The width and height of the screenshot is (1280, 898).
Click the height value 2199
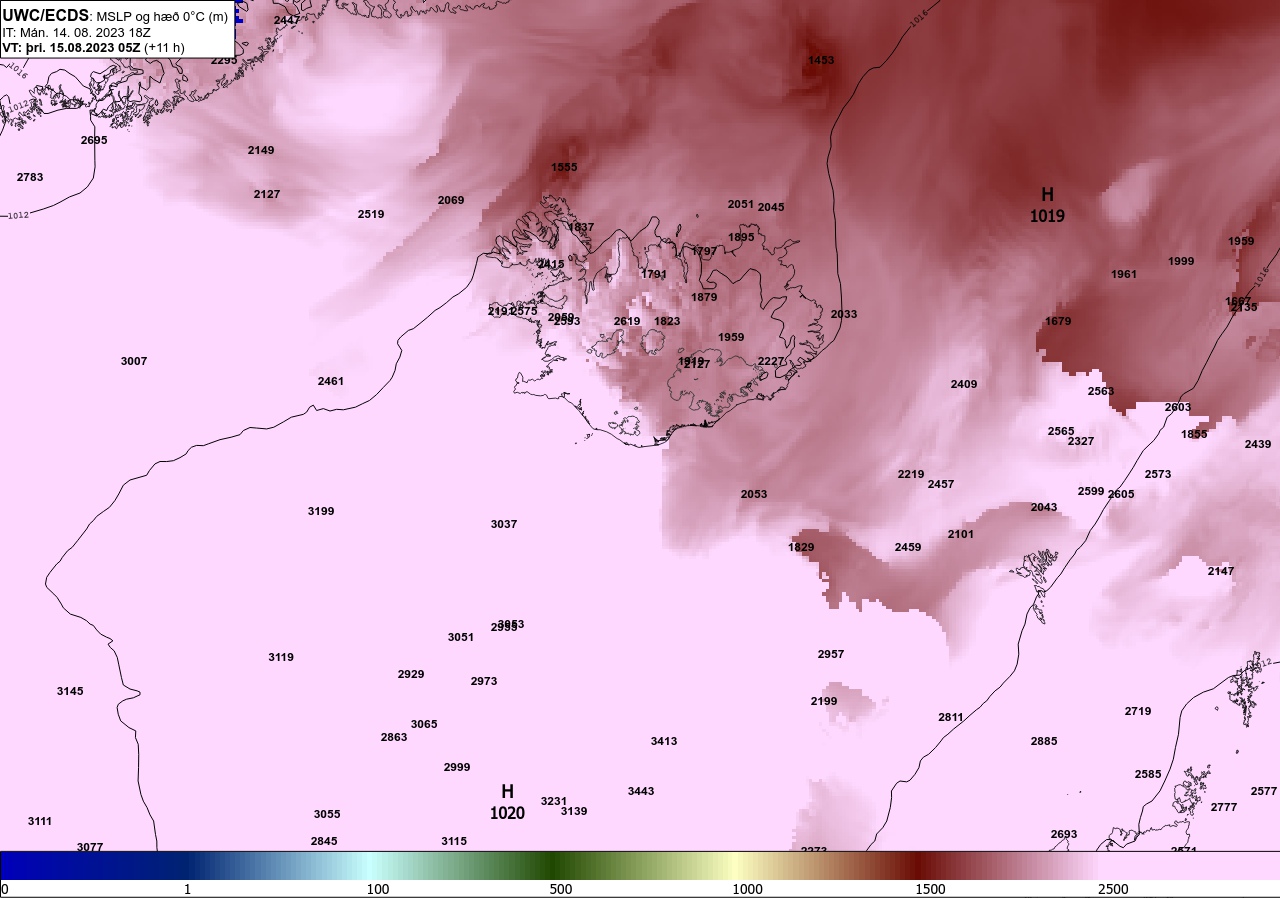pos(824,701)
